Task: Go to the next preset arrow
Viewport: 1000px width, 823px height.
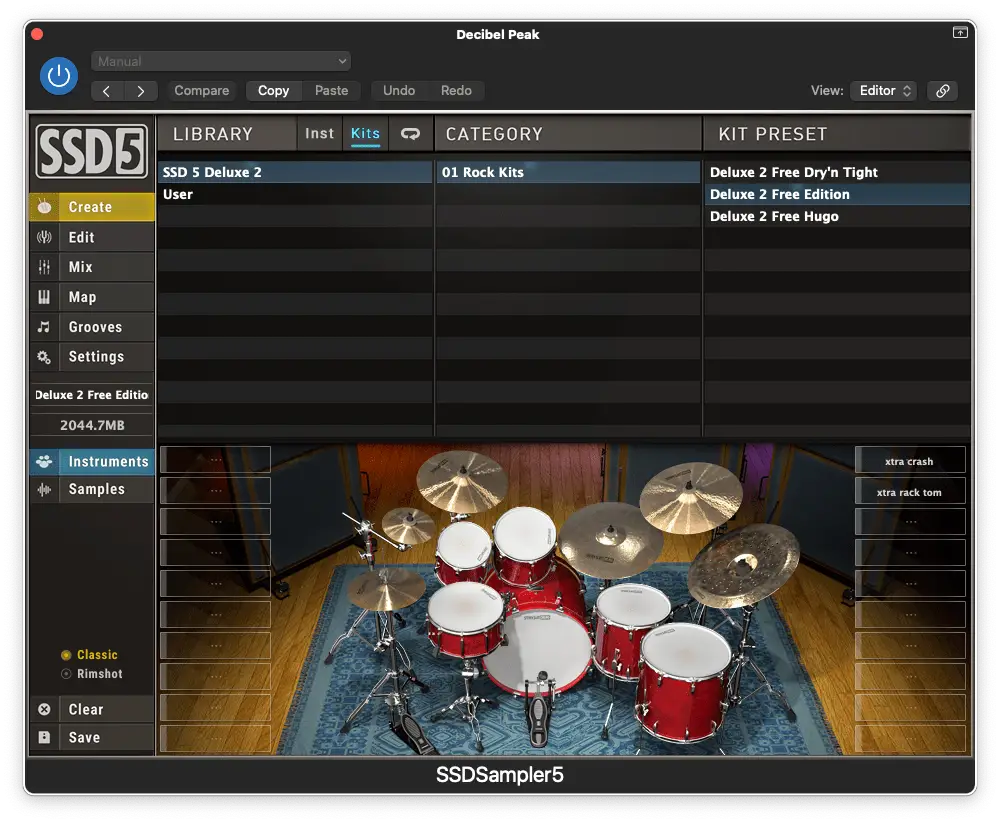Action: [140, 91]
